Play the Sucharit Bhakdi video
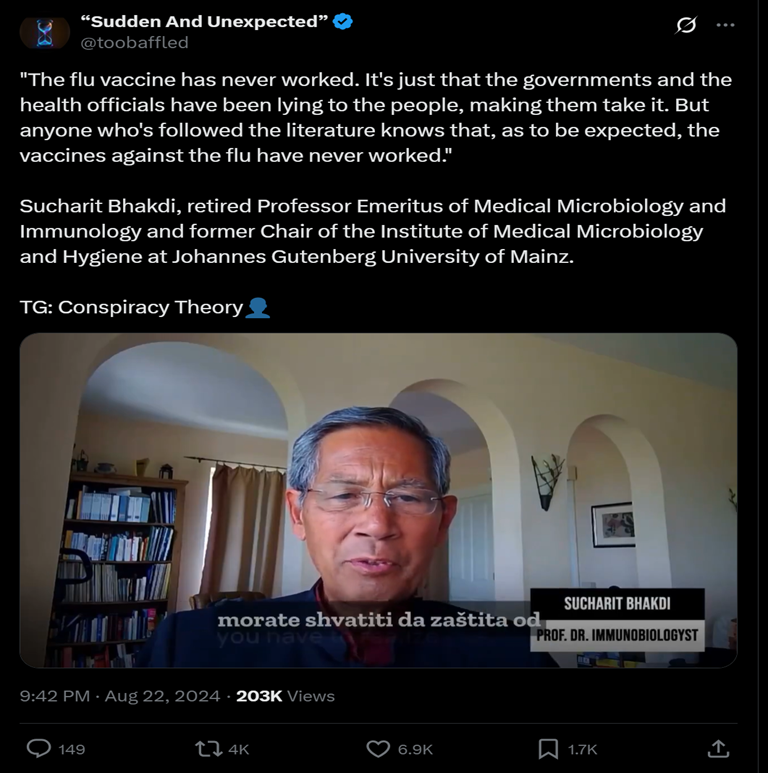 [378, 500]
